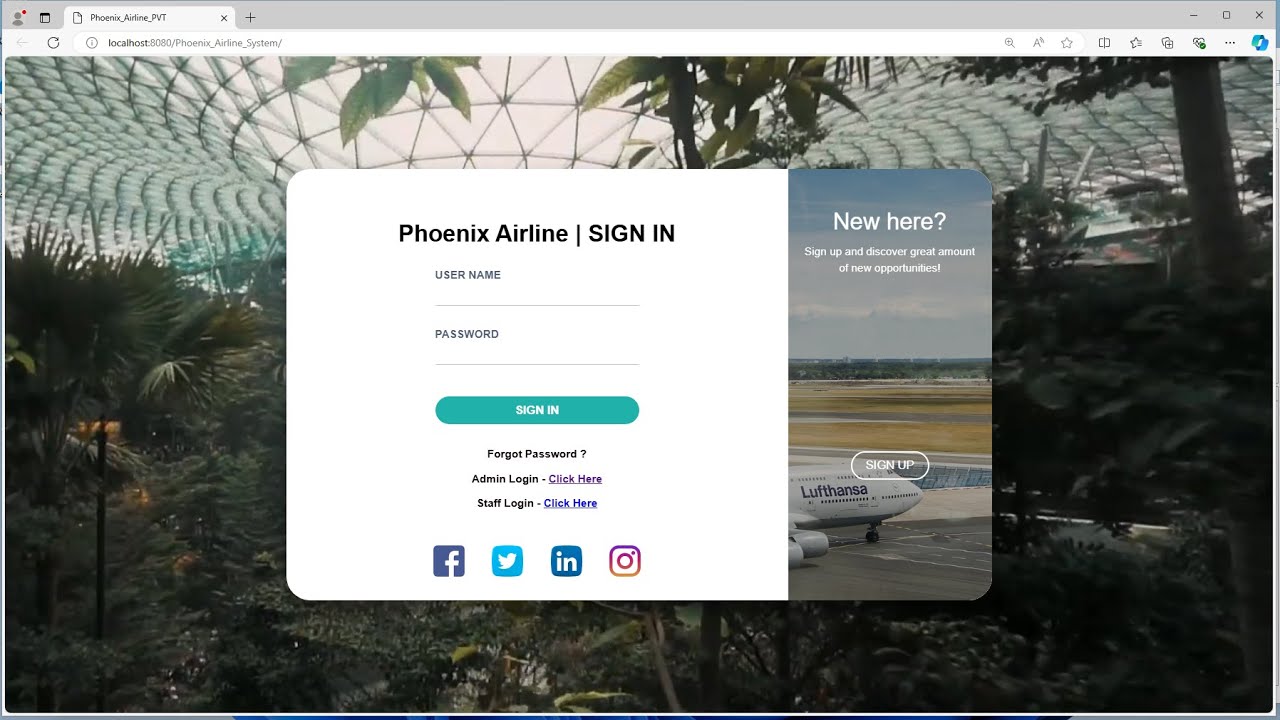Open the LinkedIn social icon
Screen dimensions: 1280x720
(566, 561)
